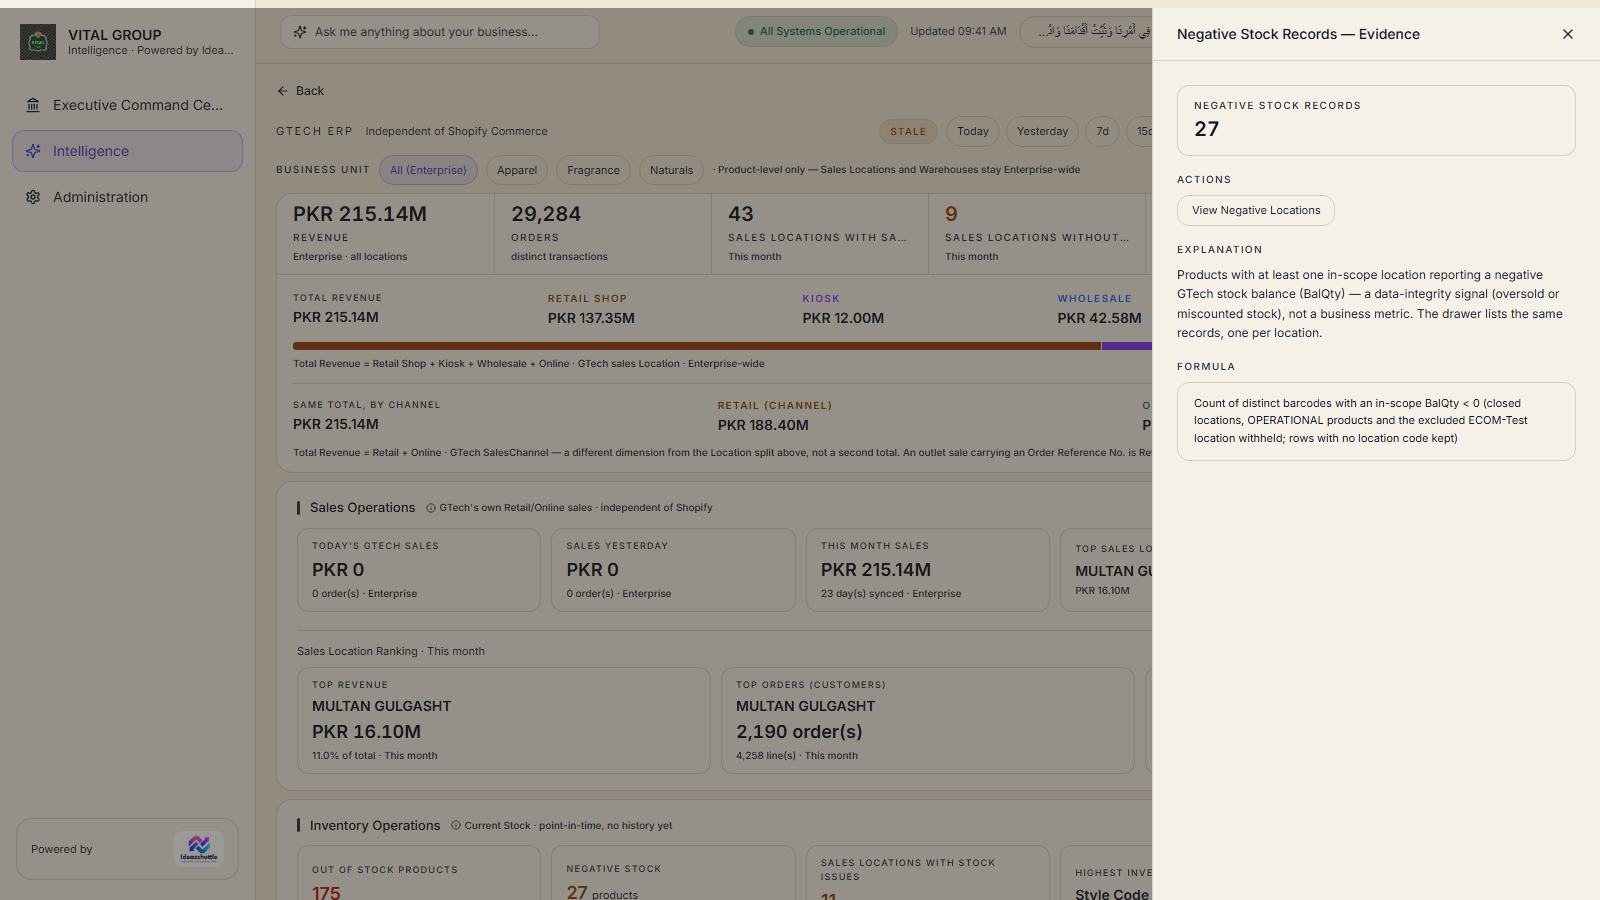The height and width of the screenshot is (900, 1600).
Task: Click the brown Retail Shop revenue bar segment
Action: 697,346
